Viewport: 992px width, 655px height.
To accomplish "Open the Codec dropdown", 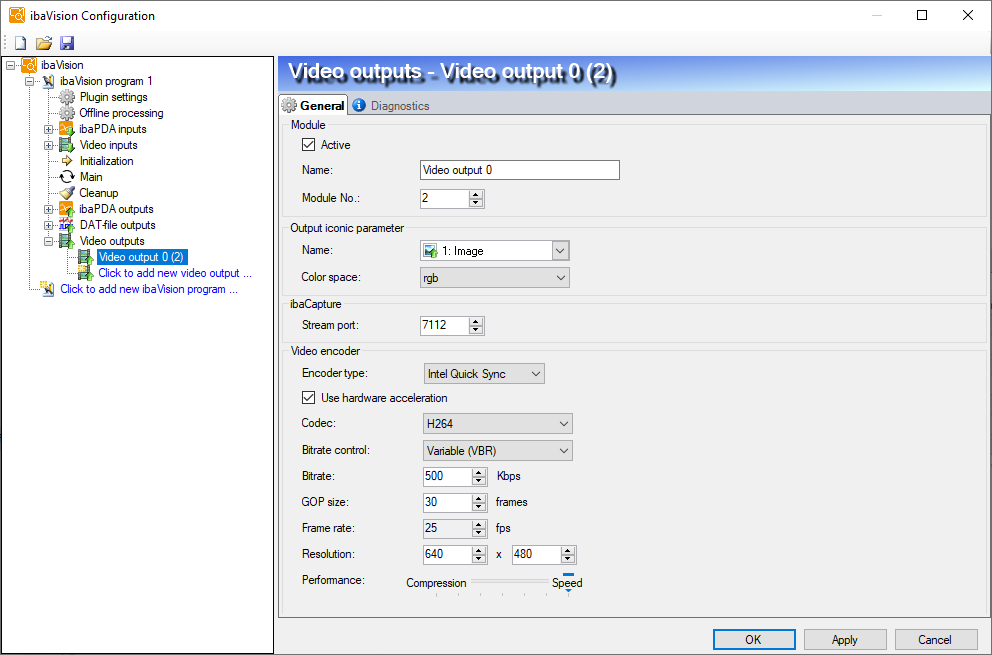I will [498, 423].
